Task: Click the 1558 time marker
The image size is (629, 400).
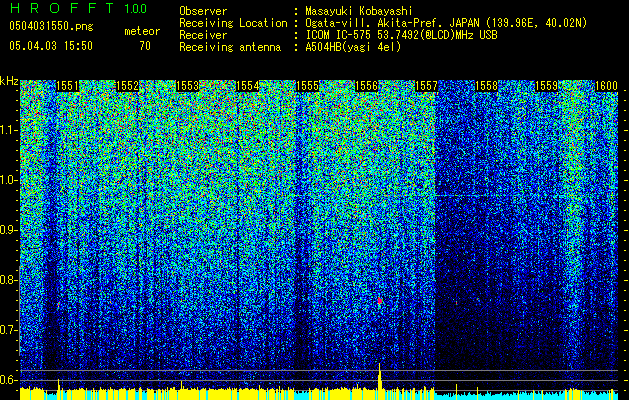Action: point(487,86)
